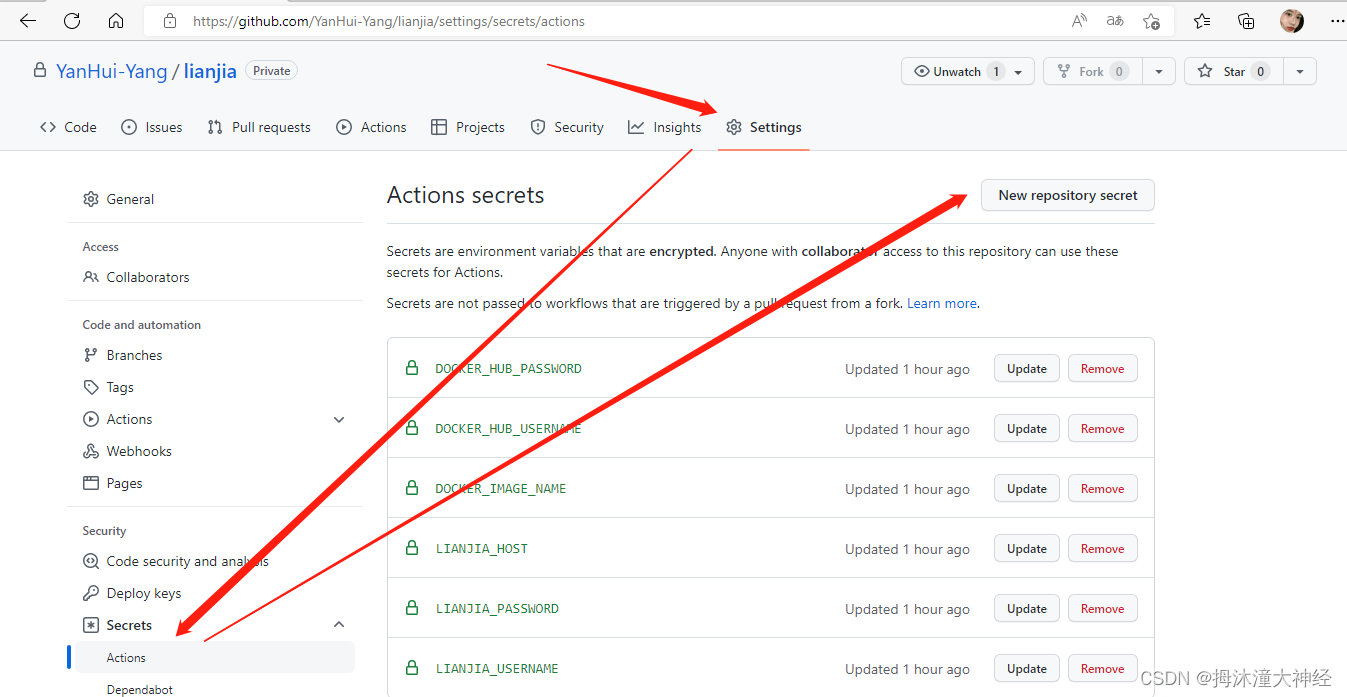Update the LIANJIA_HOST secret
Image resolution: width=1347 pixels, height=697 pixels.
(x=1027, y=549)
